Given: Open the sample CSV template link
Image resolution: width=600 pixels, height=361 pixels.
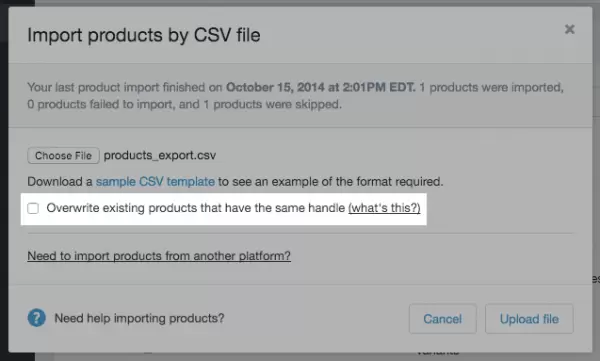Looking at the screenshot, I should tap(155, 181).
